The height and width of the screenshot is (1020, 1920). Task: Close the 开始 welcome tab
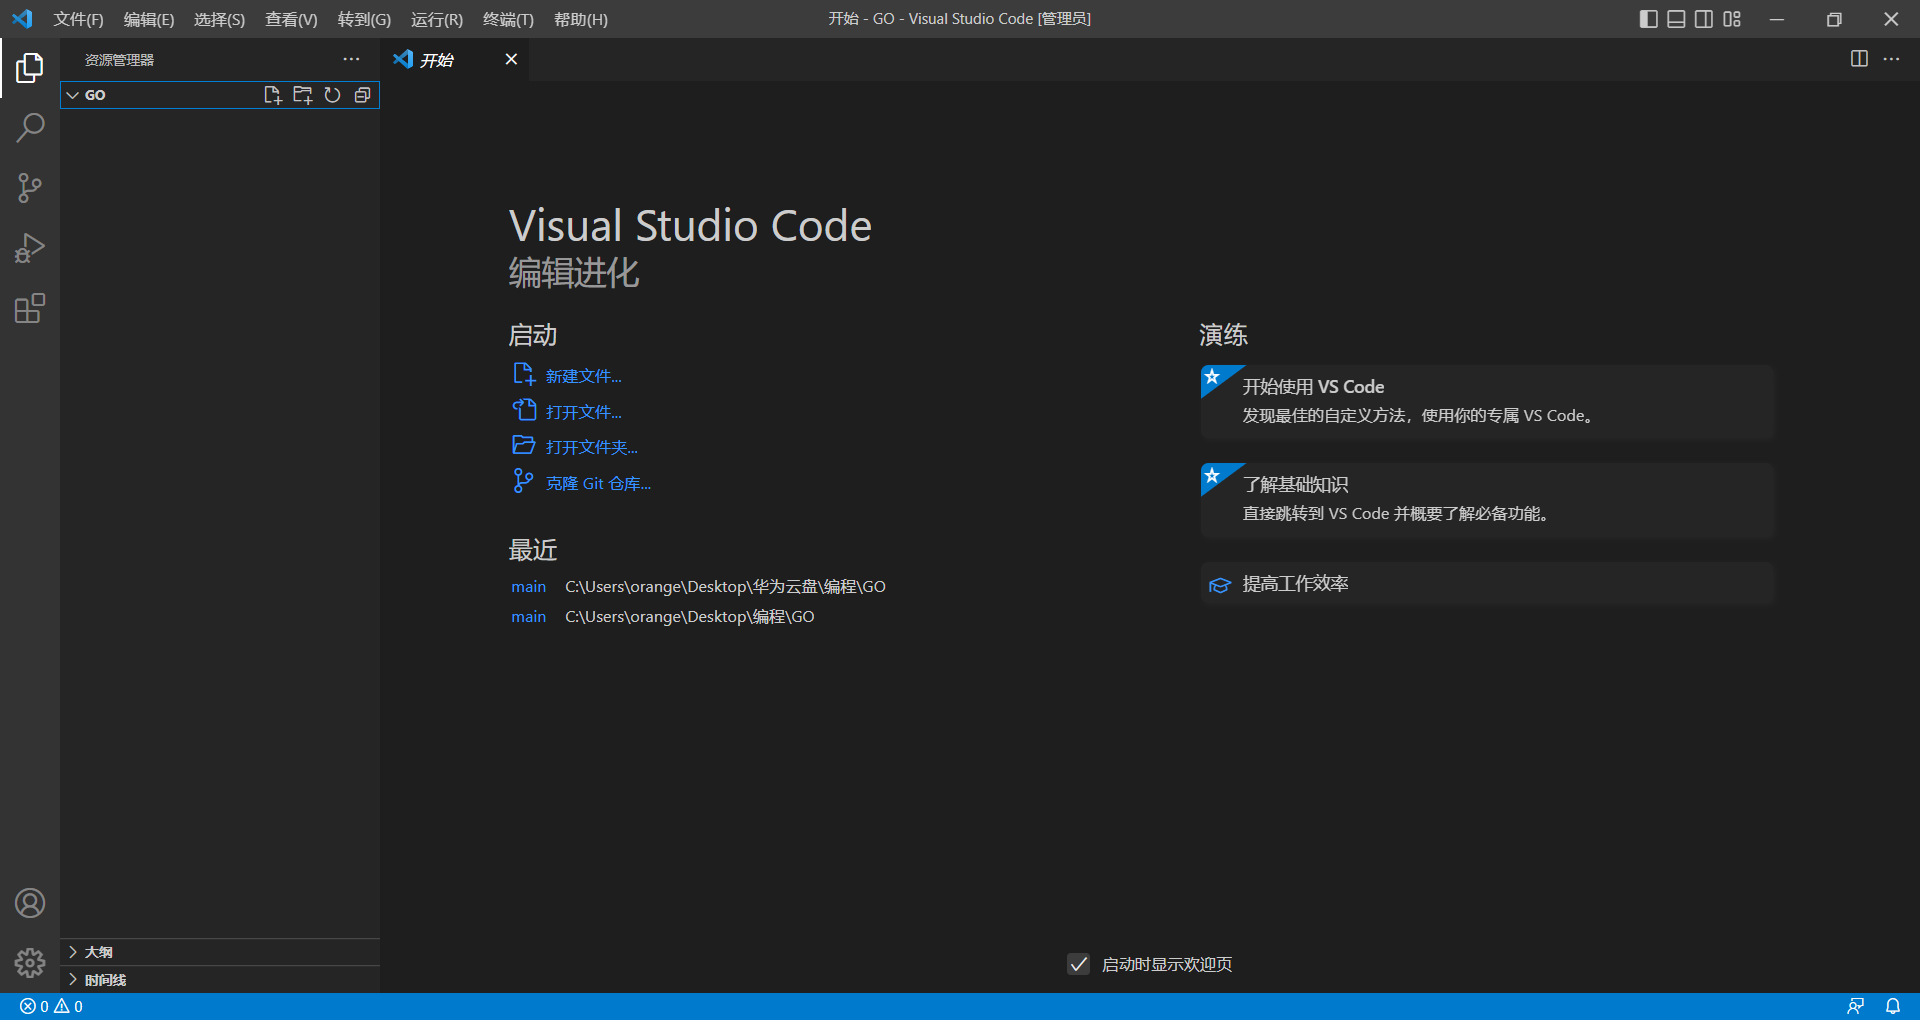click(511, 59)
